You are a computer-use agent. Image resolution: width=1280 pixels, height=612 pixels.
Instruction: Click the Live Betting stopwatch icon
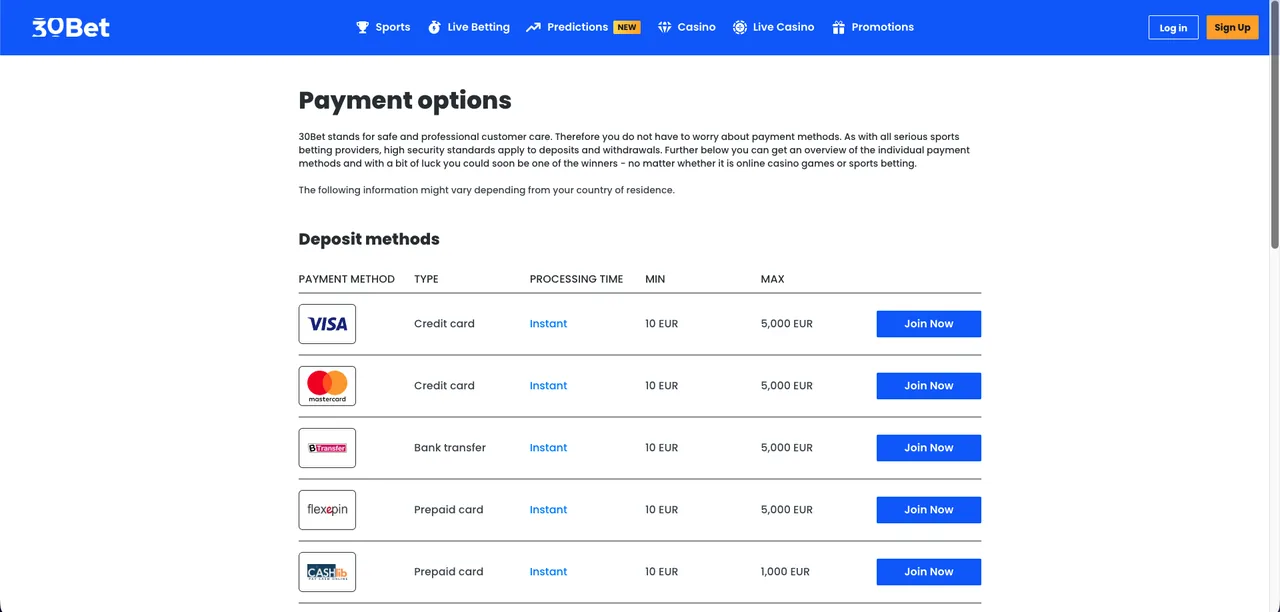pos(434,27)
